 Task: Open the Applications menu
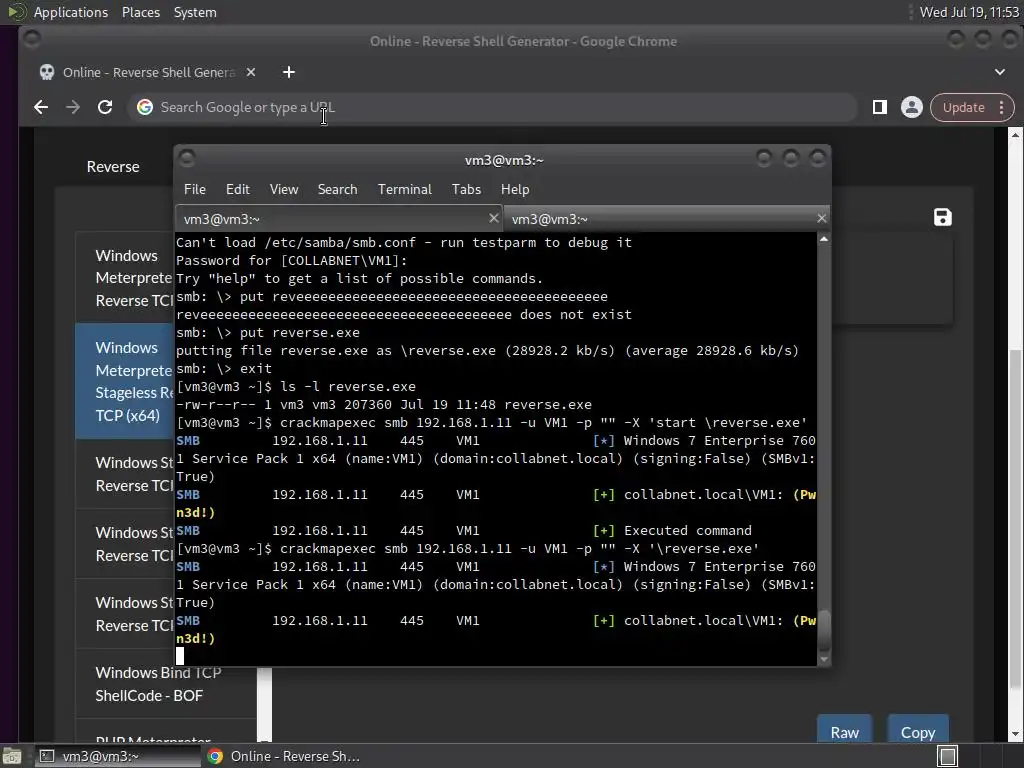coord(71,12)
